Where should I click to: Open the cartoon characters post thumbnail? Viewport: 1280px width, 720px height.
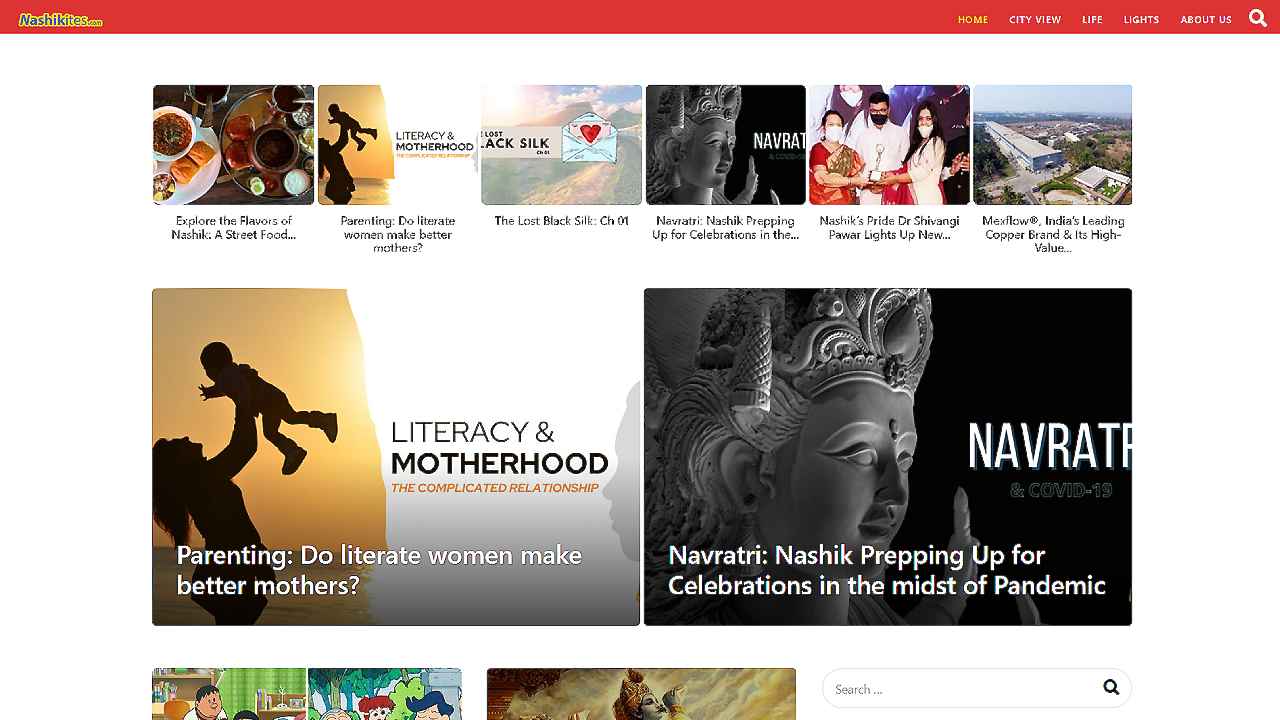pos(307,694)
